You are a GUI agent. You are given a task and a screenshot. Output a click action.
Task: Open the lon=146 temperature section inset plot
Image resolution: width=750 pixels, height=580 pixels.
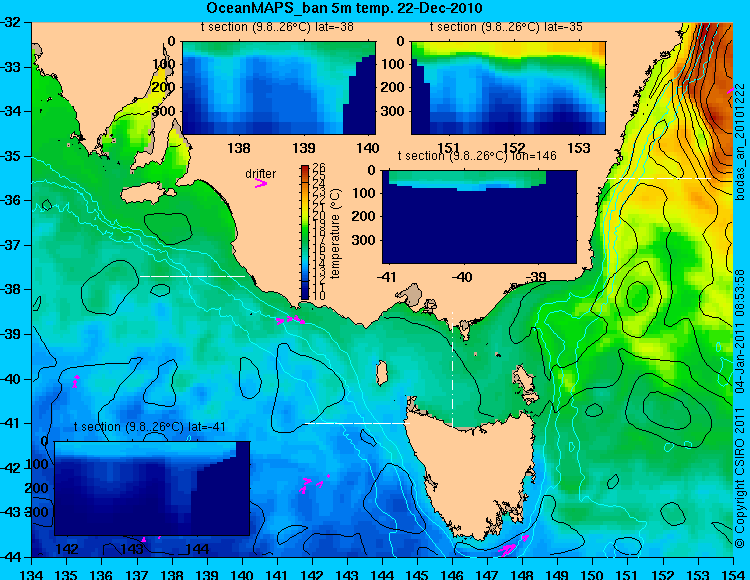[x=479, y=217]
